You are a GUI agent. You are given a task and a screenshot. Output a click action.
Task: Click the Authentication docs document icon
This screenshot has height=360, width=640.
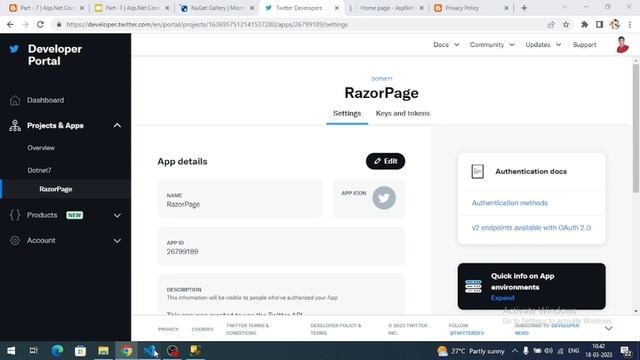(478, 171)
